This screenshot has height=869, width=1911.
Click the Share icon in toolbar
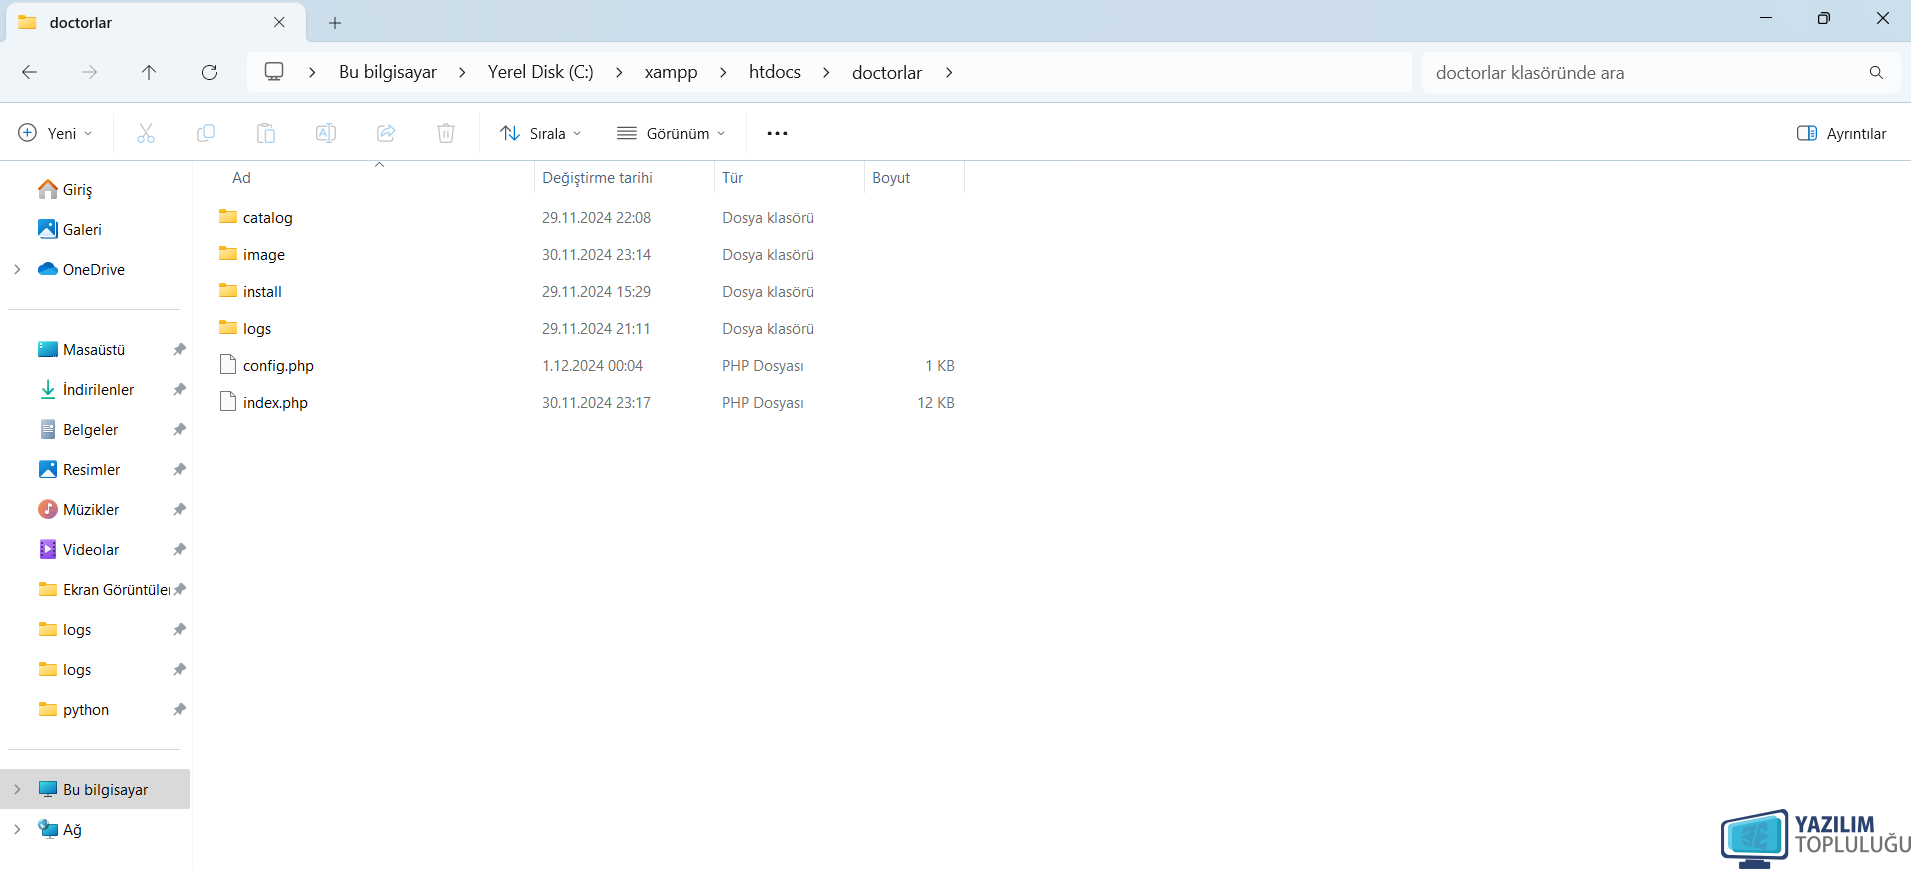coord(386,133)
